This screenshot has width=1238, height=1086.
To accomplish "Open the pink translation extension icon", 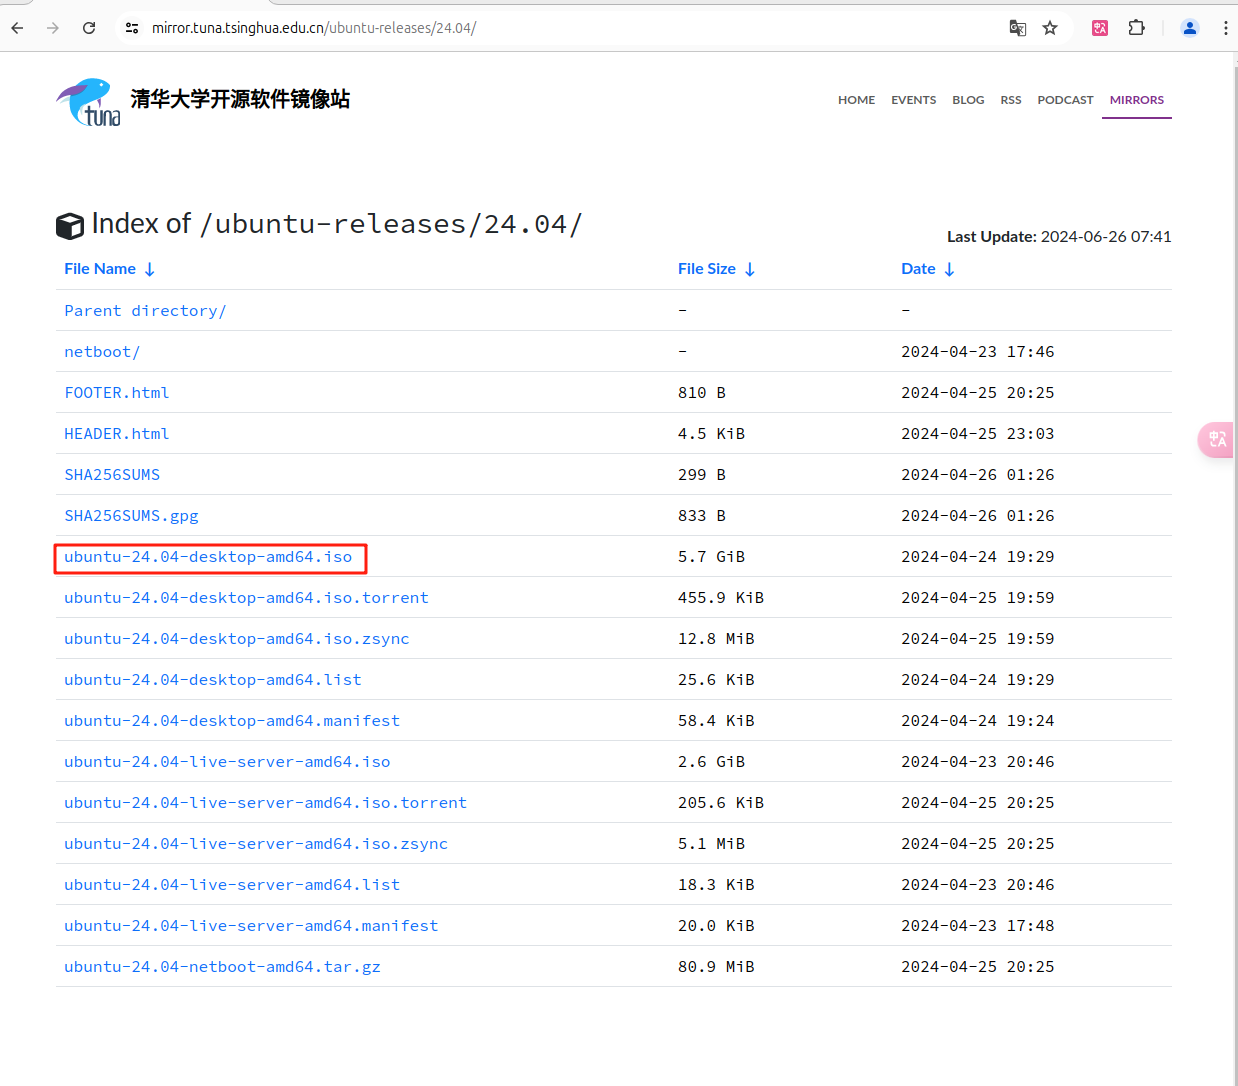I will click(x=1100, y=28).
